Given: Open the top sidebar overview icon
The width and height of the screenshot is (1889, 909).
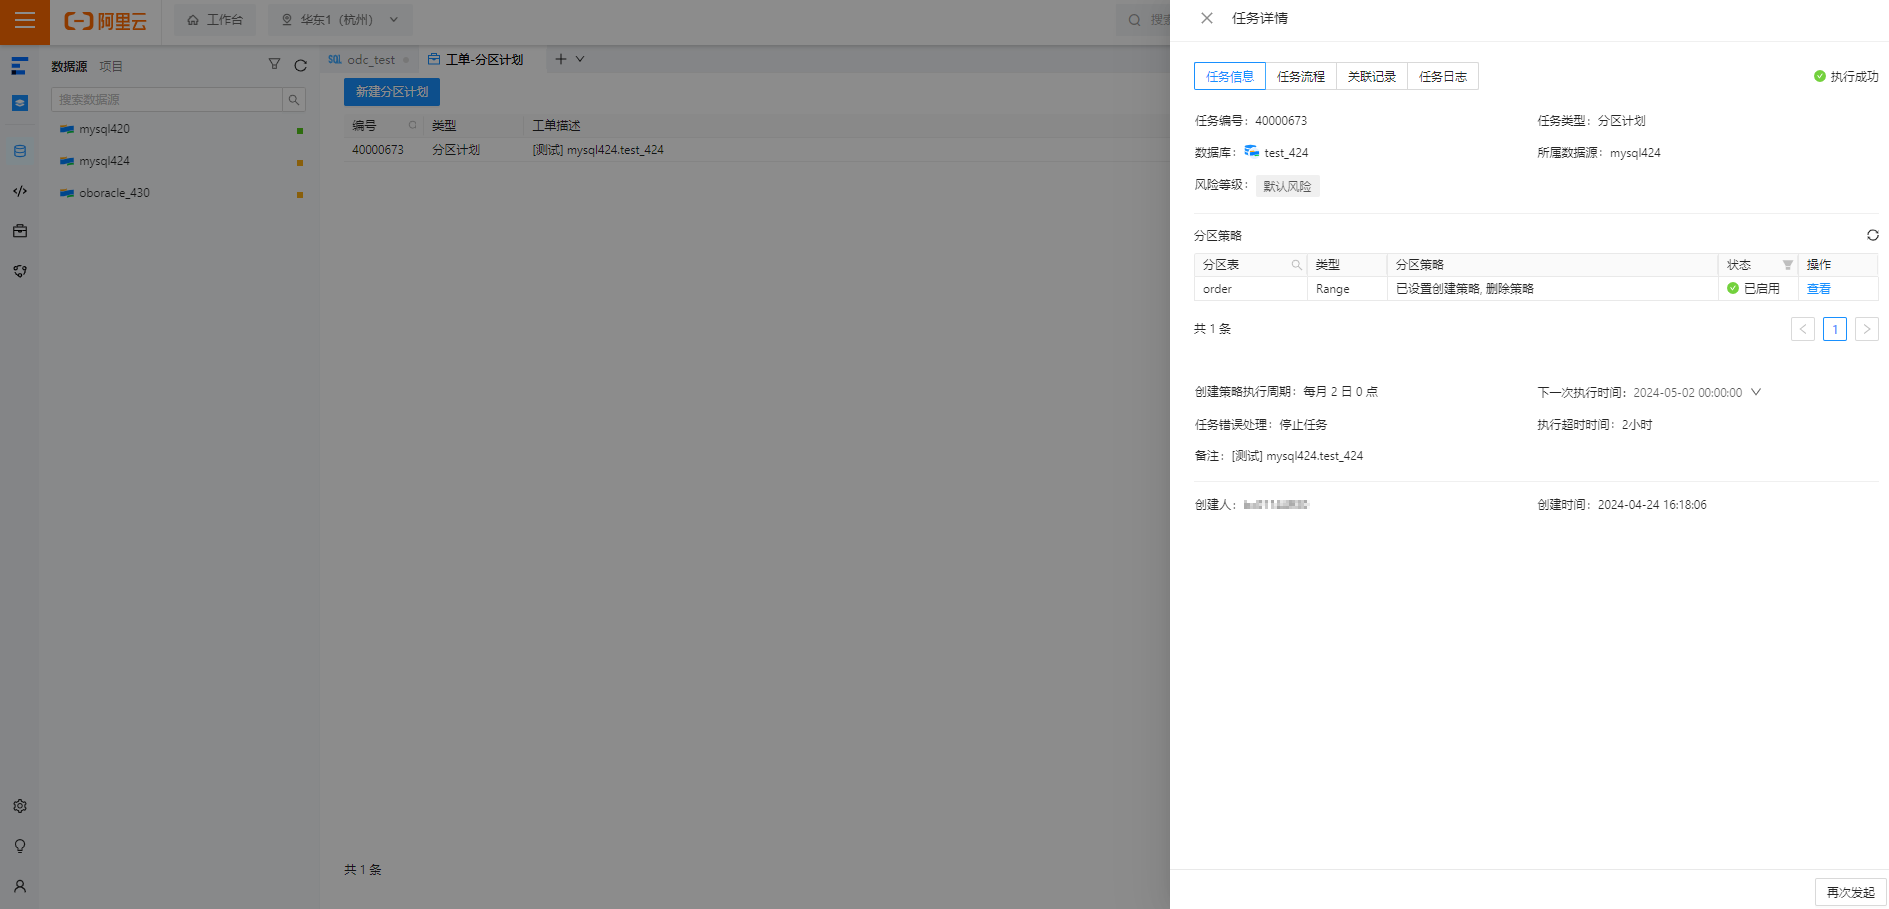Looking at the screenshot, I should click(19, 66).
